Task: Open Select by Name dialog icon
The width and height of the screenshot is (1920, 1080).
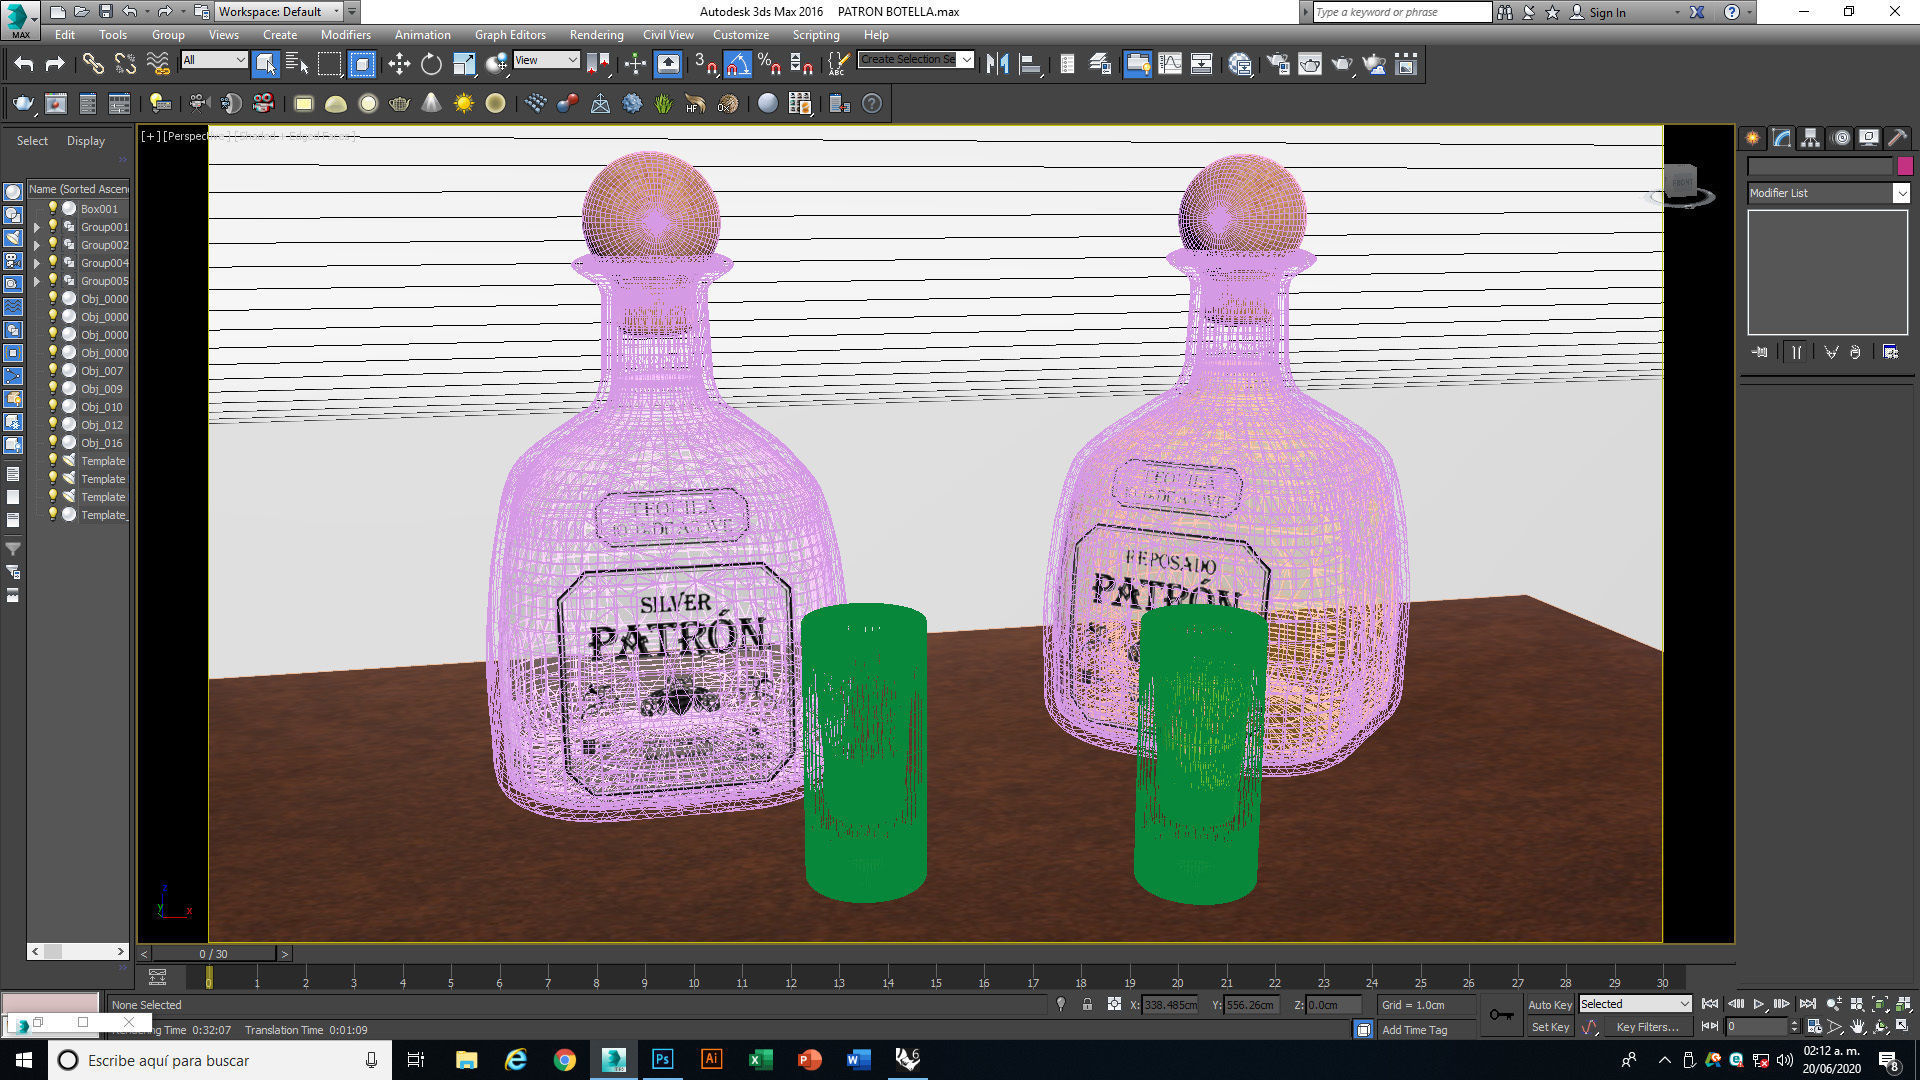Action: click(297, 65)
